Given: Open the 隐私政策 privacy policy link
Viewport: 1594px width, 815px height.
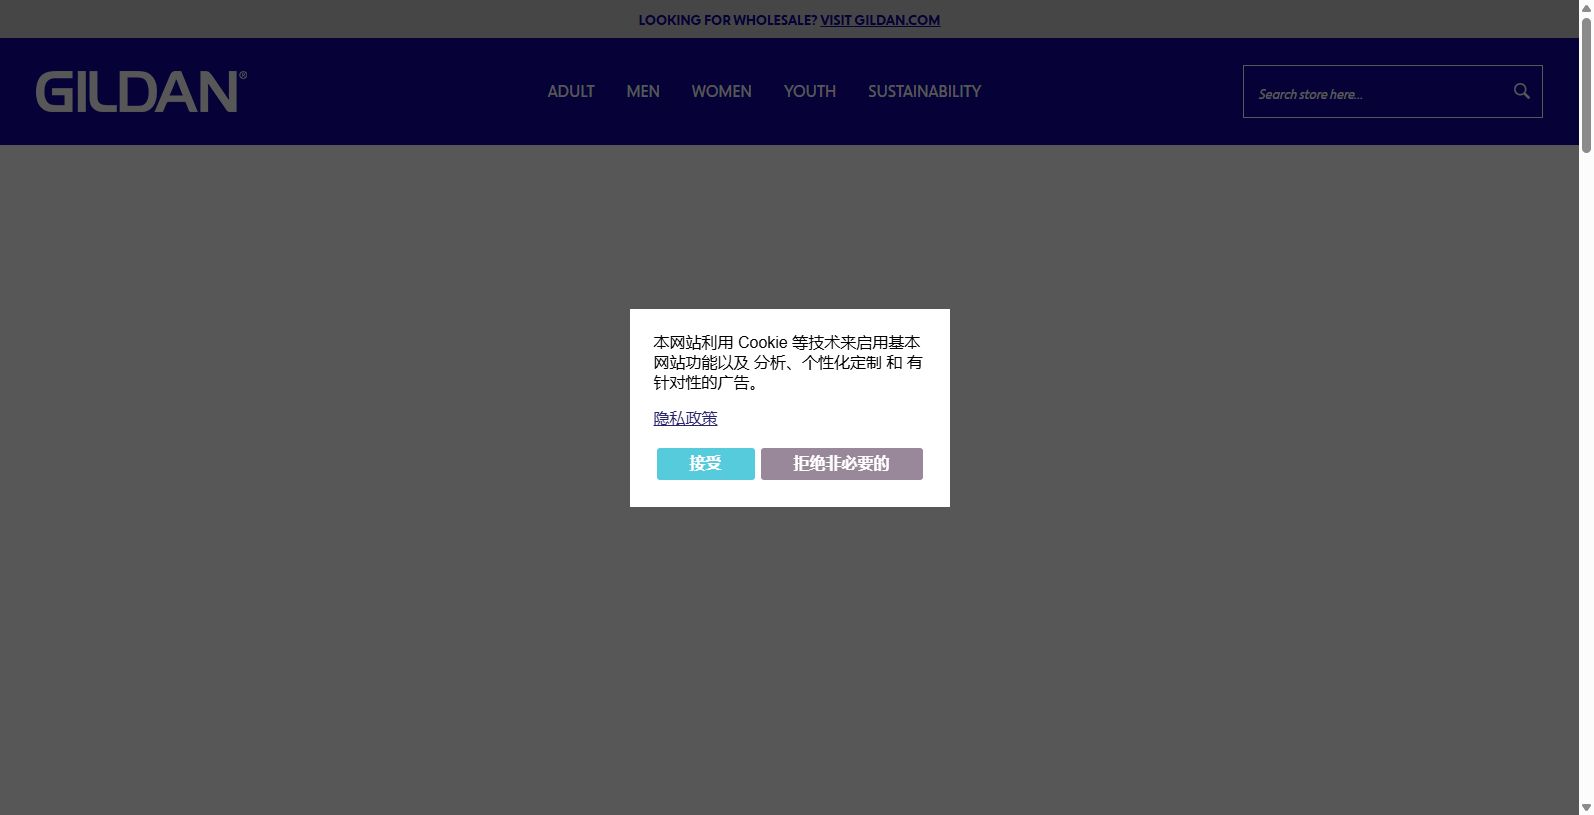Looking at the screenshot, I should [x=685, y=418].
